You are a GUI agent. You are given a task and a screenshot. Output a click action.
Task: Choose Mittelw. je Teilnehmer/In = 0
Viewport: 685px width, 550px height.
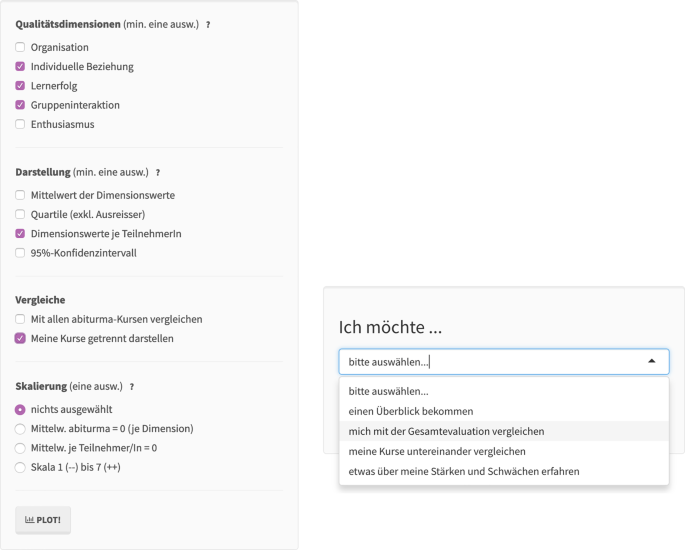(x=20, y=448)
